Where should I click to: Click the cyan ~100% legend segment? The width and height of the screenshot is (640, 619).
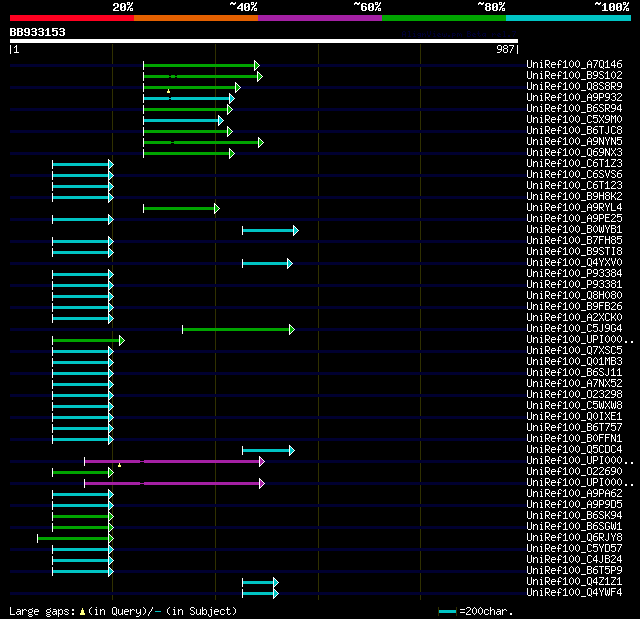click(568, 18)
